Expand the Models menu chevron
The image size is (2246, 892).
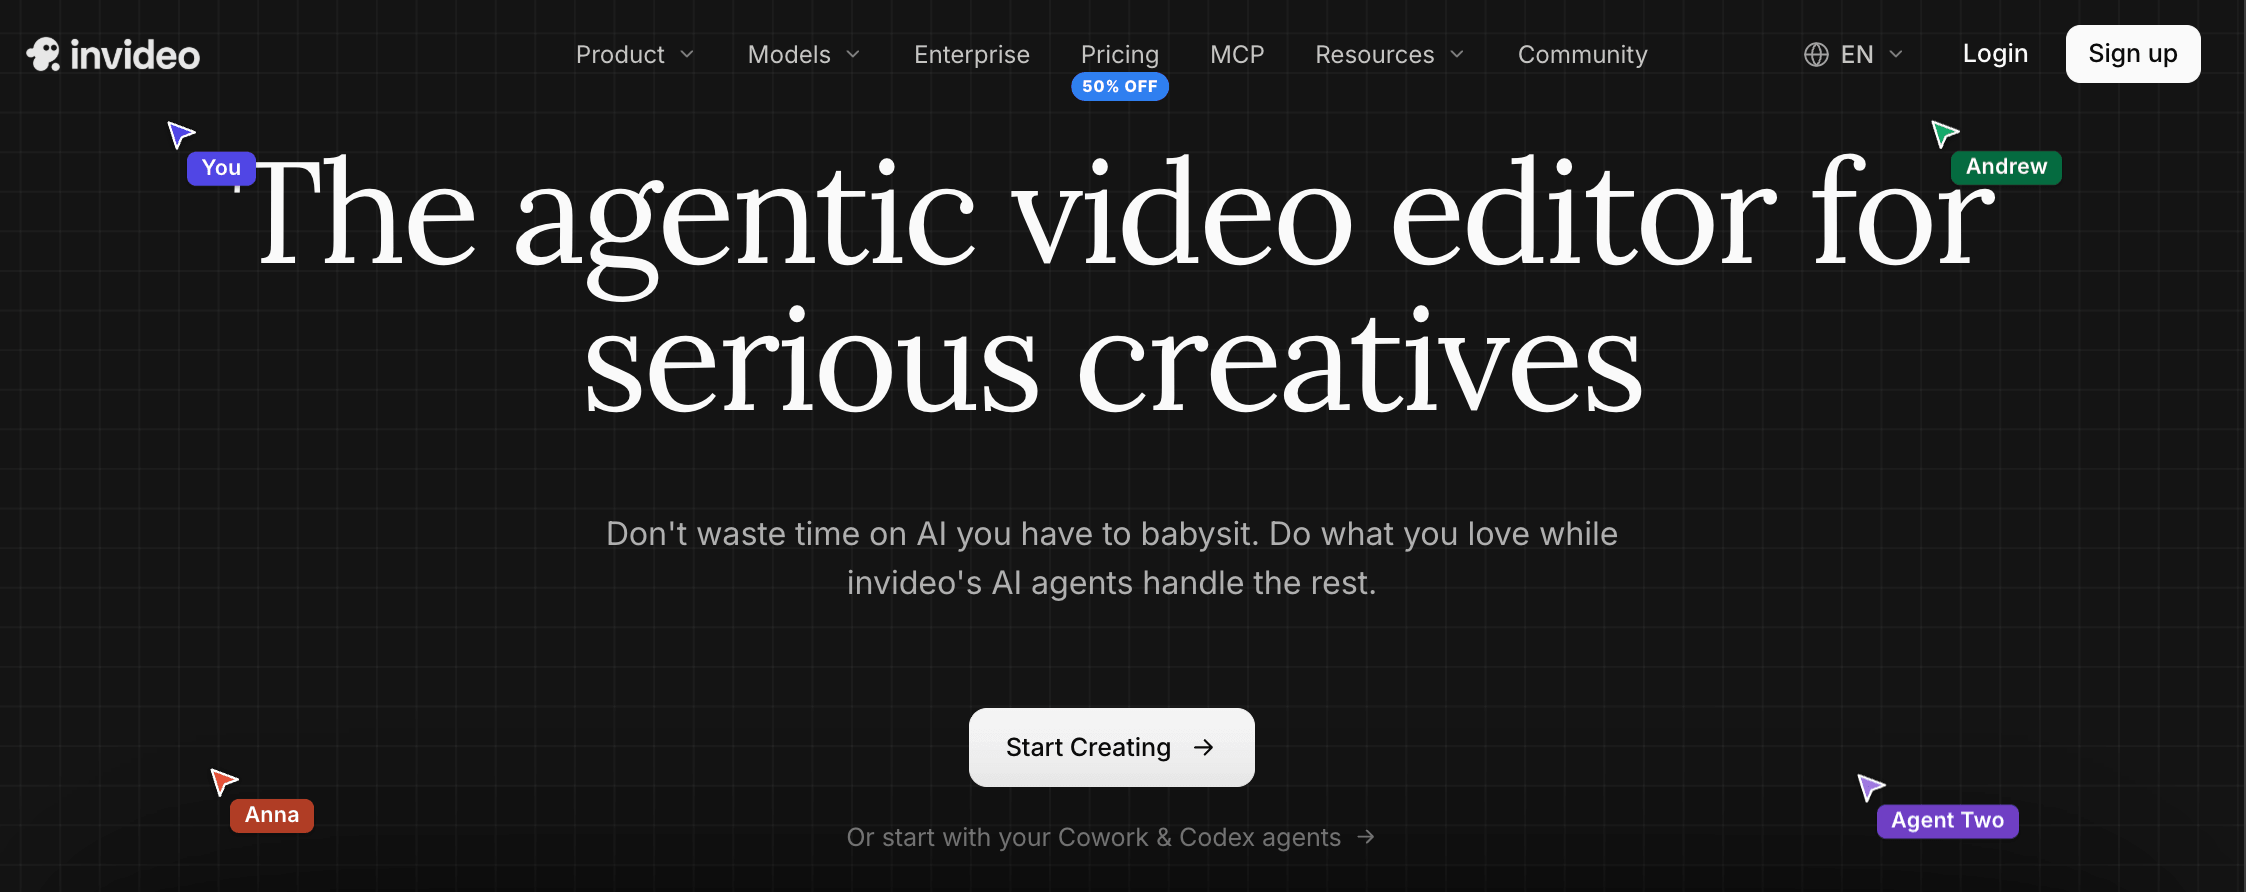click(x=853, y=54)
